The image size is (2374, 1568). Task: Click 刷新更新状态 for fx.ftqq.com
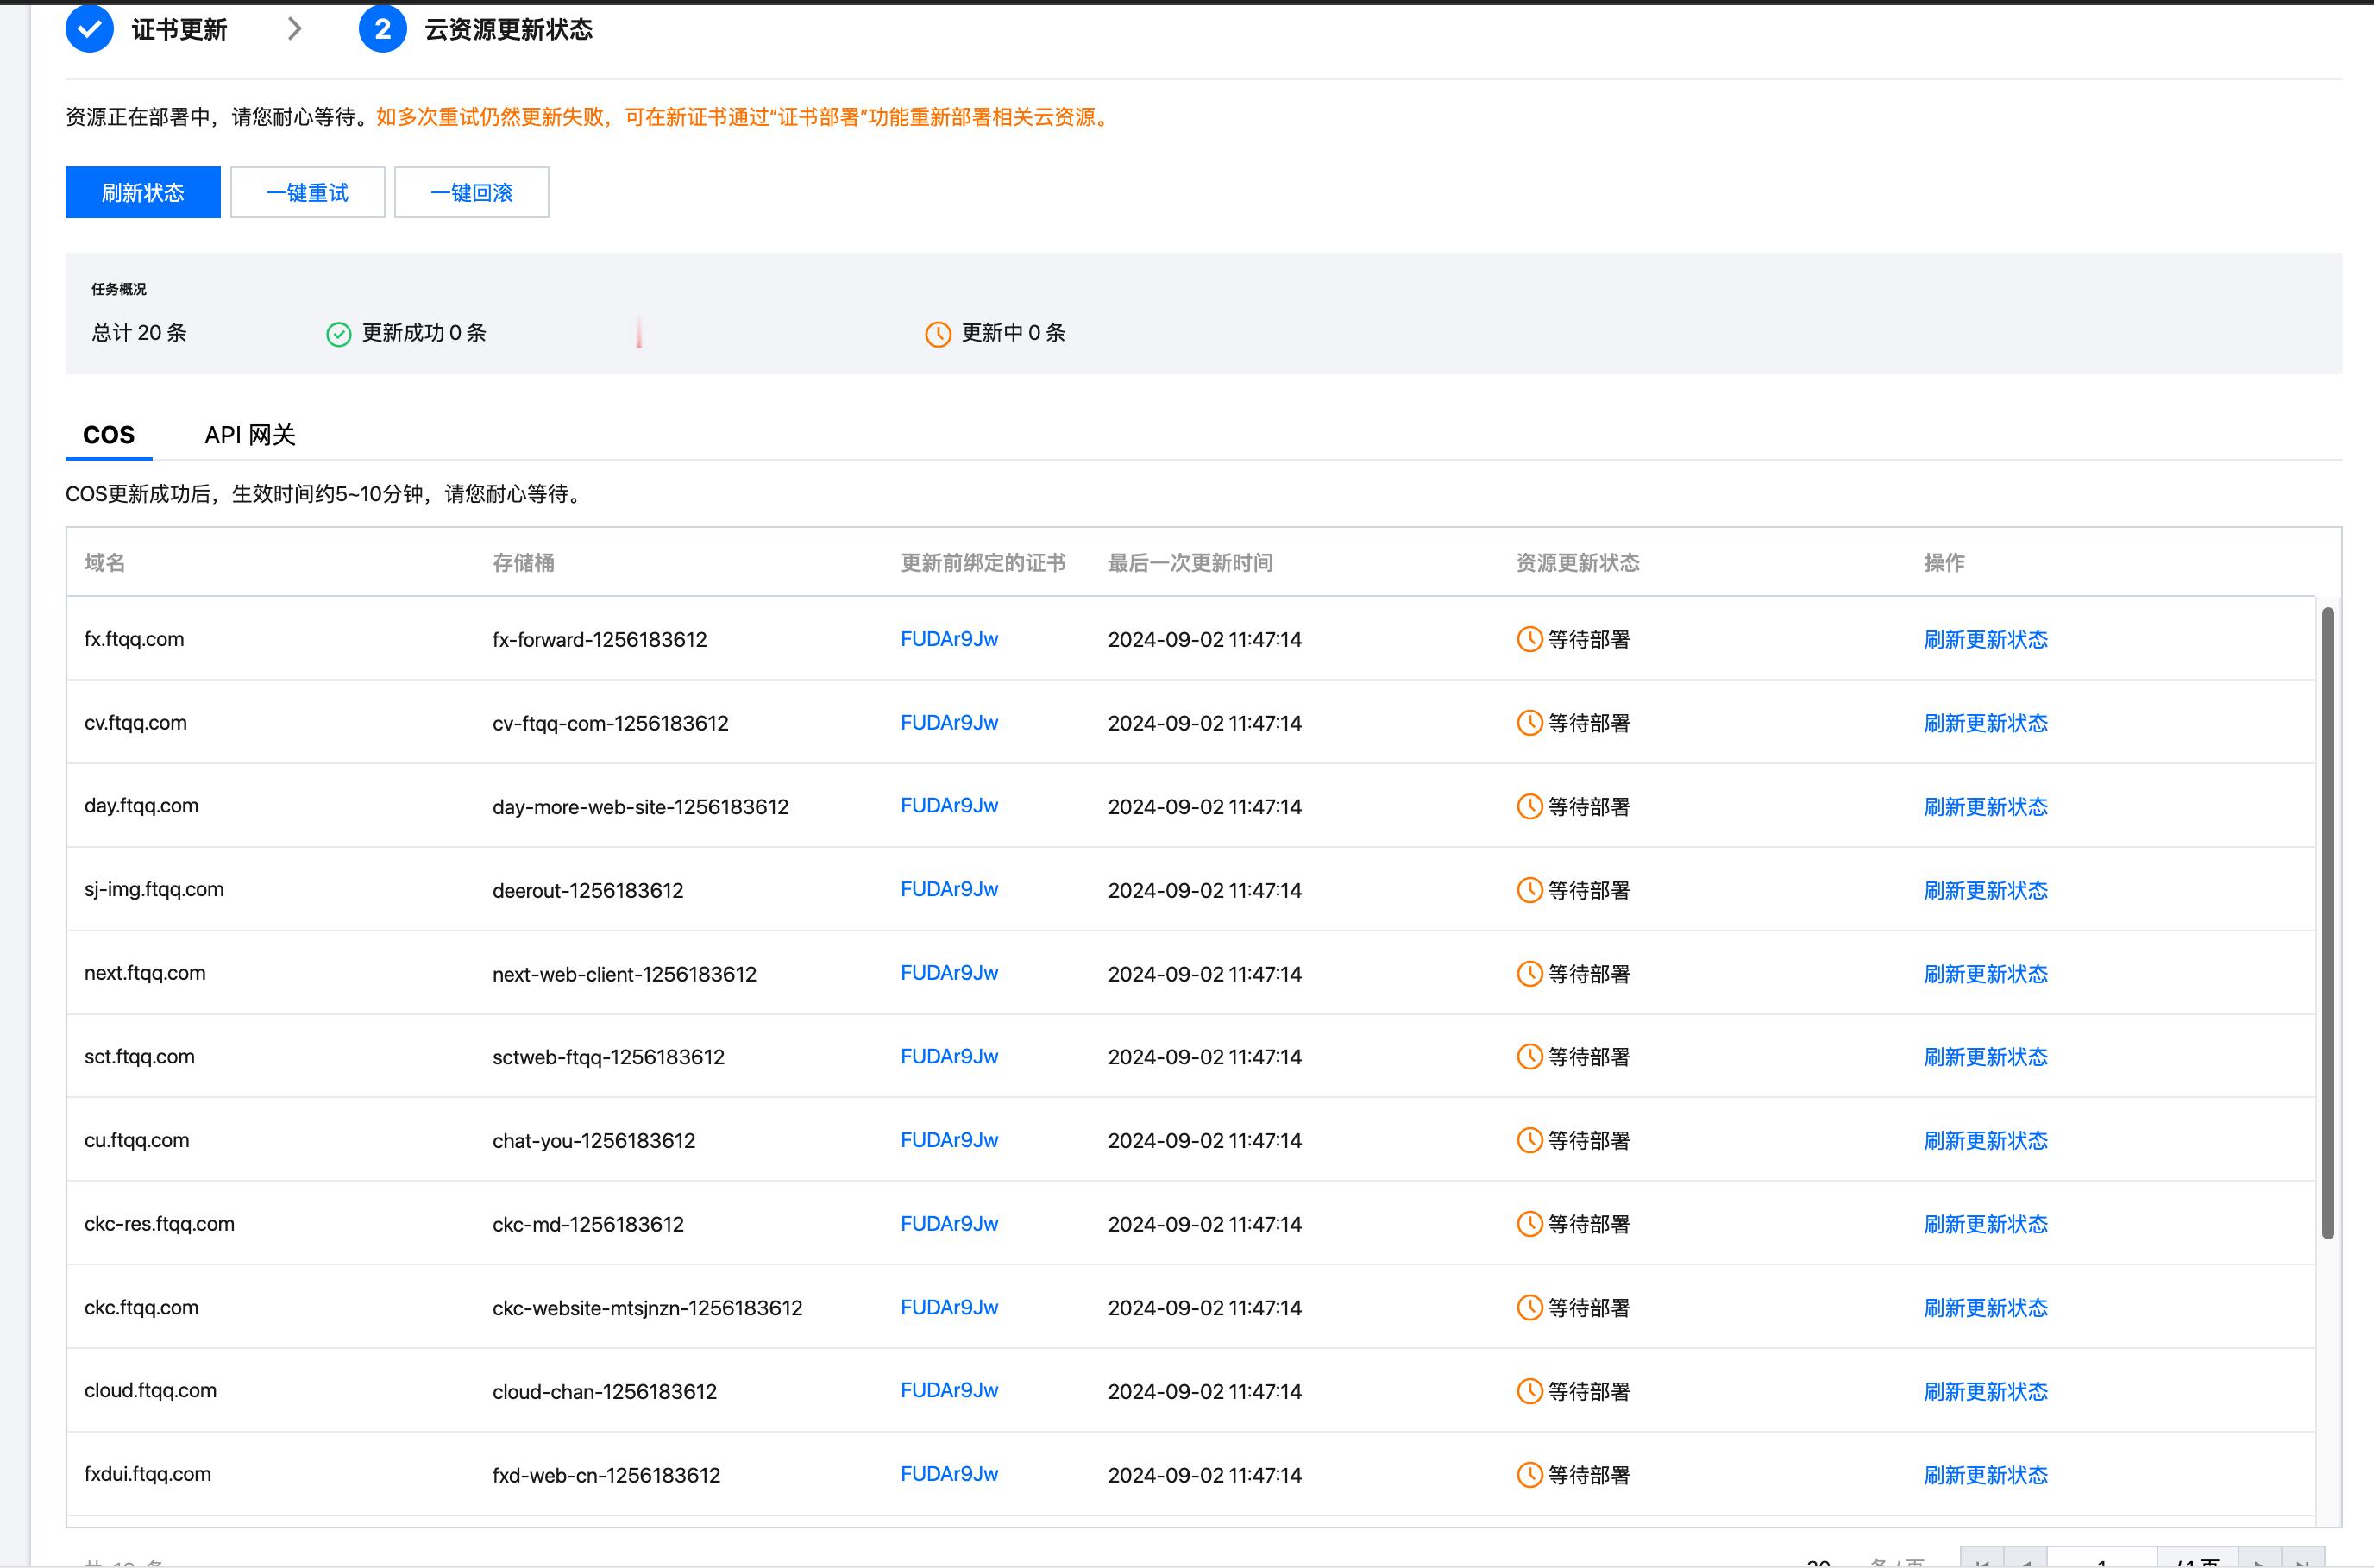coord(1986,640)
